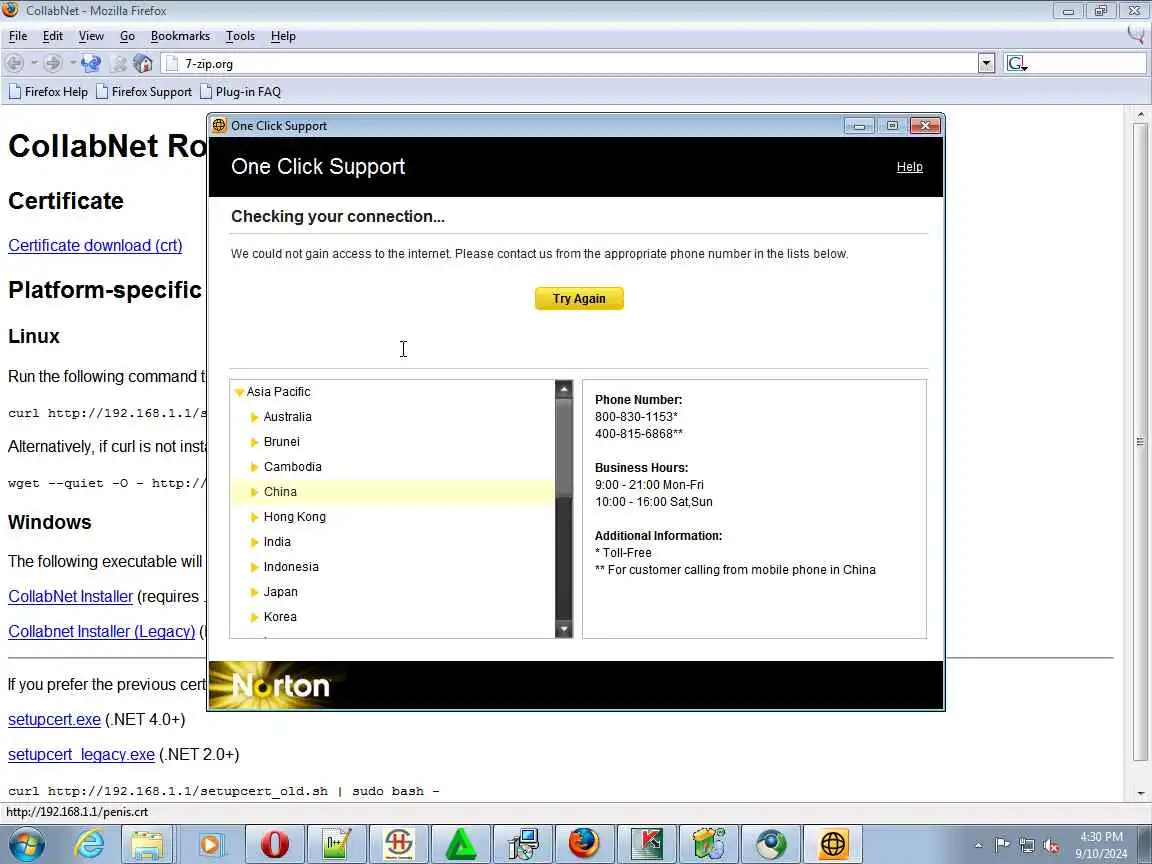Screen dimensions: 1152x864
Task: Open the Plug-in FAQ bookmark
Action: point(240,92)
